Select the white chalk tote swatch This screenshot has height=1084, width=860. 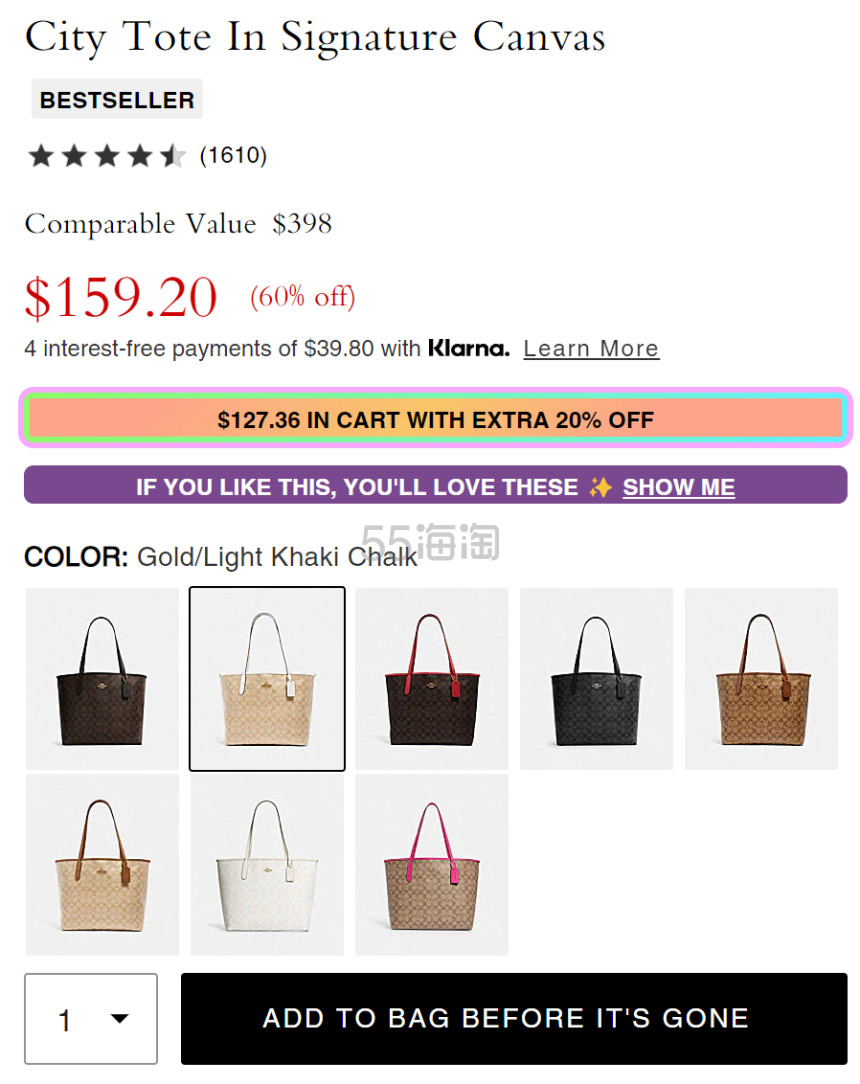267,865
